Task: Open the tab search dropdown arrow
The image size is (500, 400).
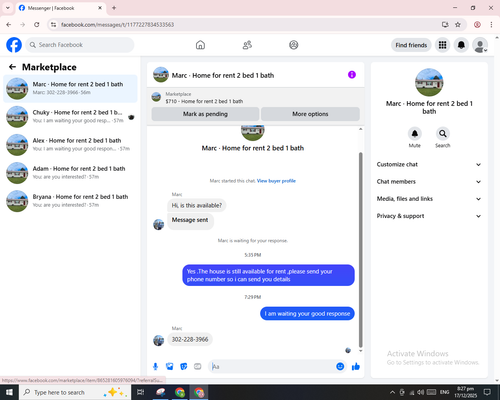Action: pos(8,8)
